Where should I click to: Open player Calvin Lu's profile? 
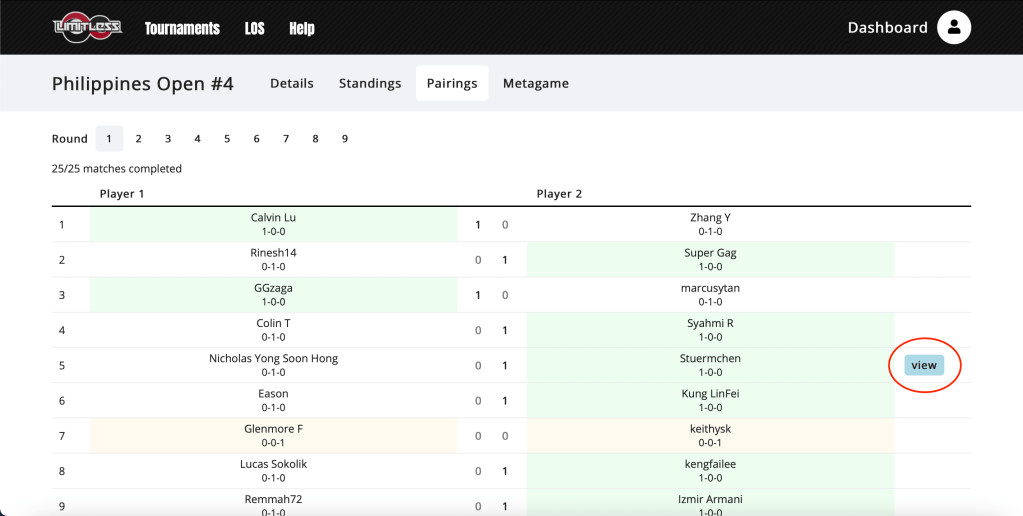point(273,218)
